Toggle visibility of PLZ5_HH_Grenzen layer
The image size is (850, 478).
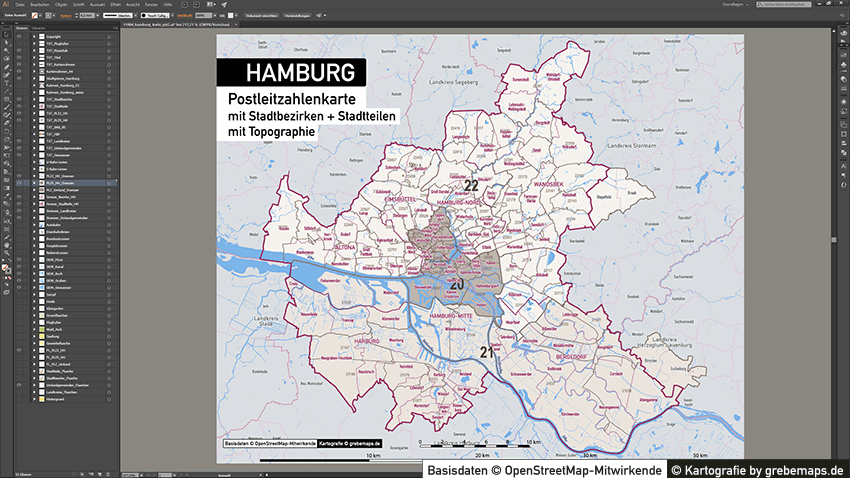pos(19,184)
